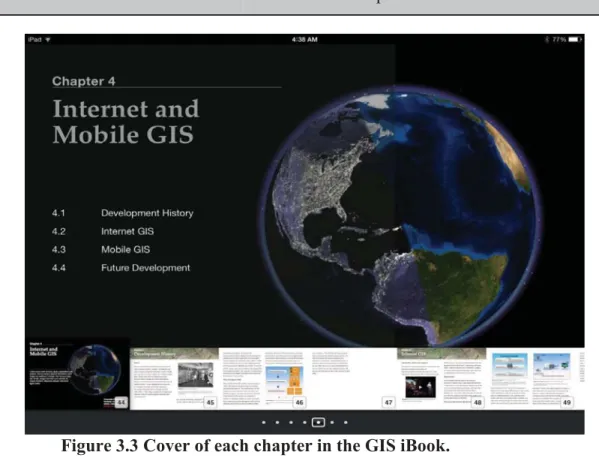
Task: Click the 'Chapter 4' heading
Action: click(x=84, y=81)
